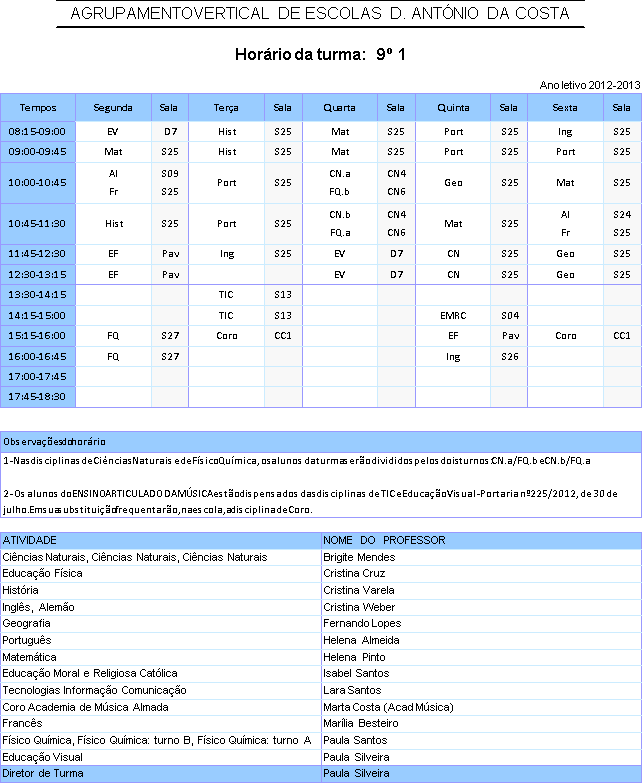Click the 'Quinta' column header

point(453,107)
